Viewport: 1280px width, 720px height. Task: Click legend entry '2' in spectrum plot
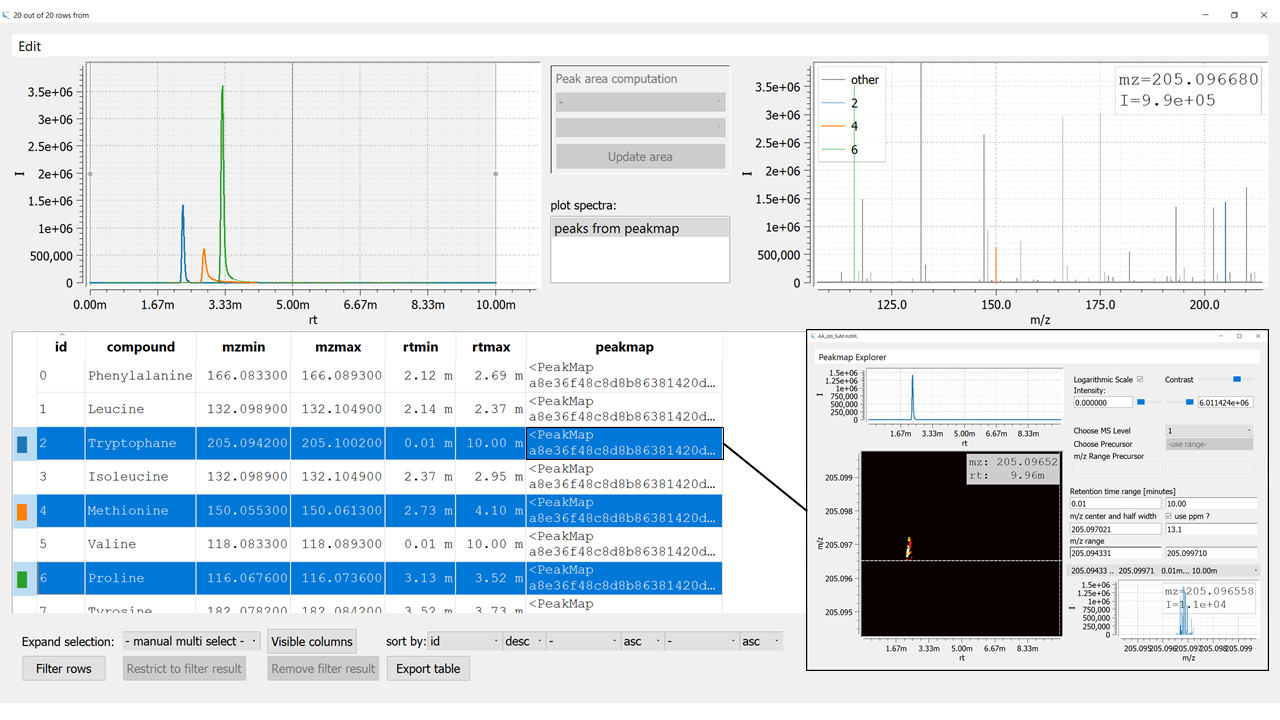840,103
